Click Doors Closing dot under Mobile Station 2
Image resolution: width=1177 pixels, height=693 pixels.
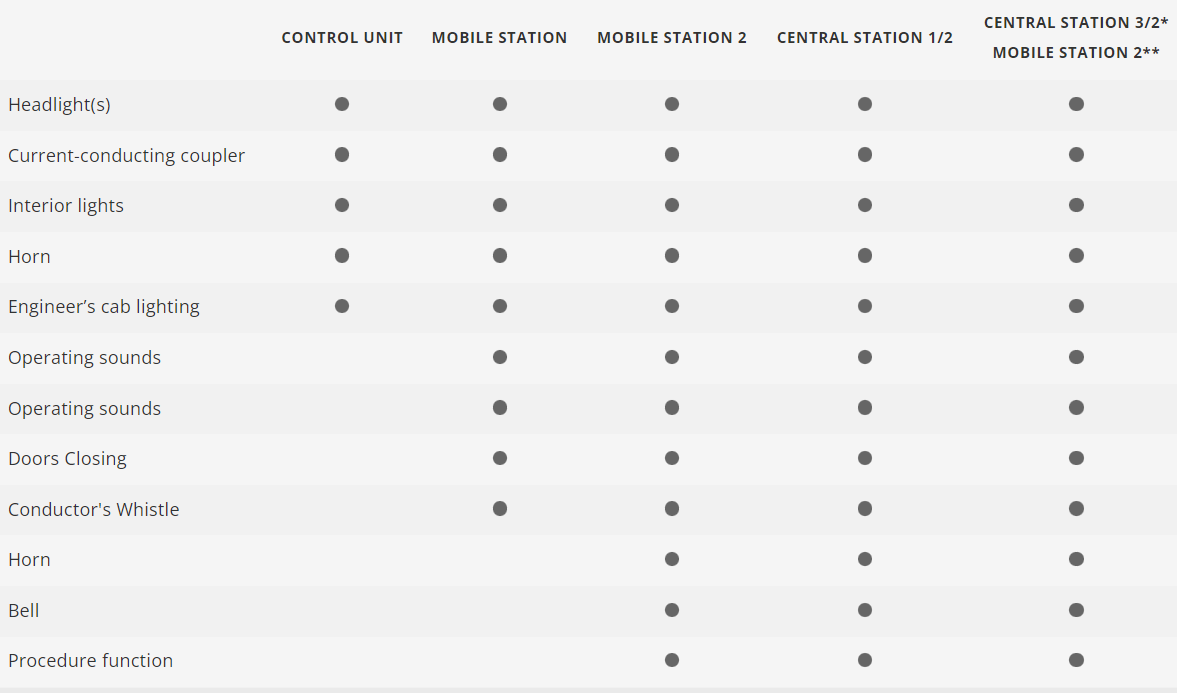672,458
